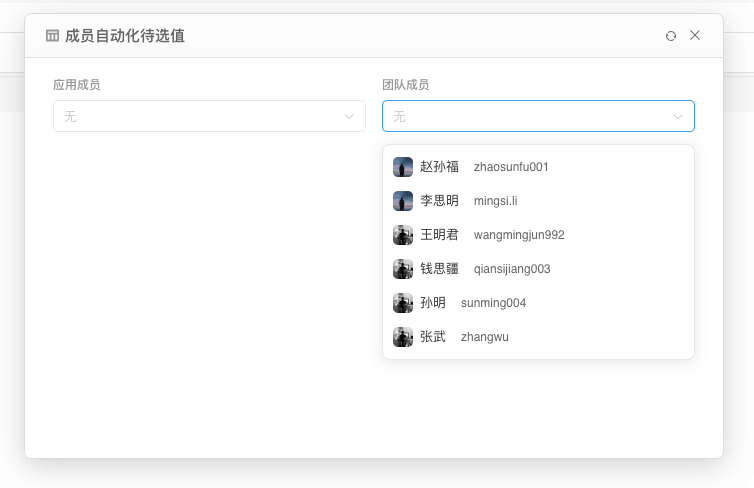The width and height of the screenshot is (754, 488).
Task: Click username qiansijiang003
Action: click(x=512, y=269)
